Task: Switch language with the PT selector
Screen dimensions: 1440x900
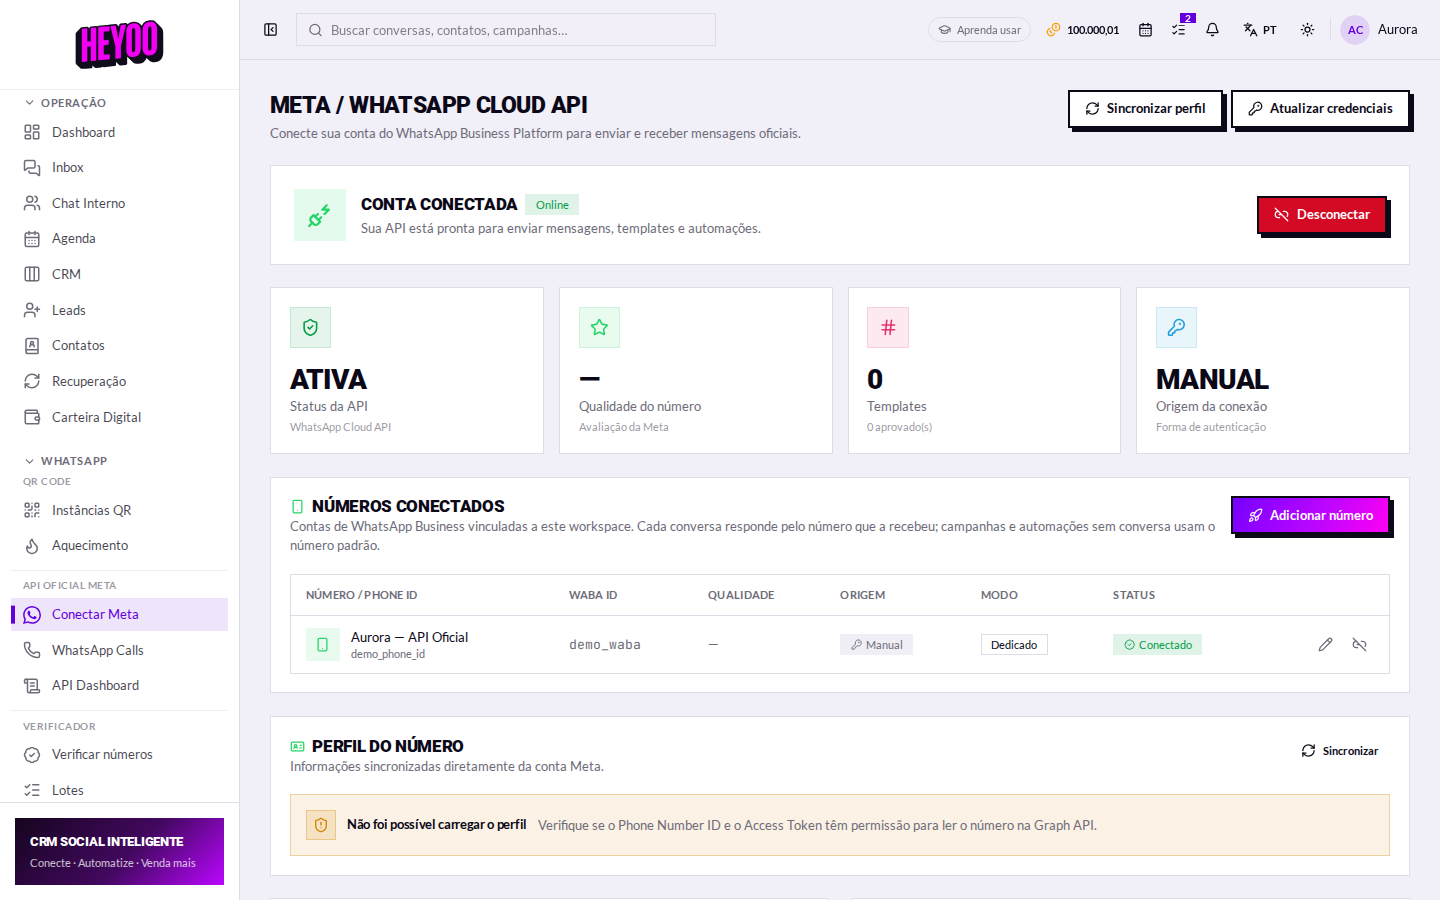Action: point(1260,30)
